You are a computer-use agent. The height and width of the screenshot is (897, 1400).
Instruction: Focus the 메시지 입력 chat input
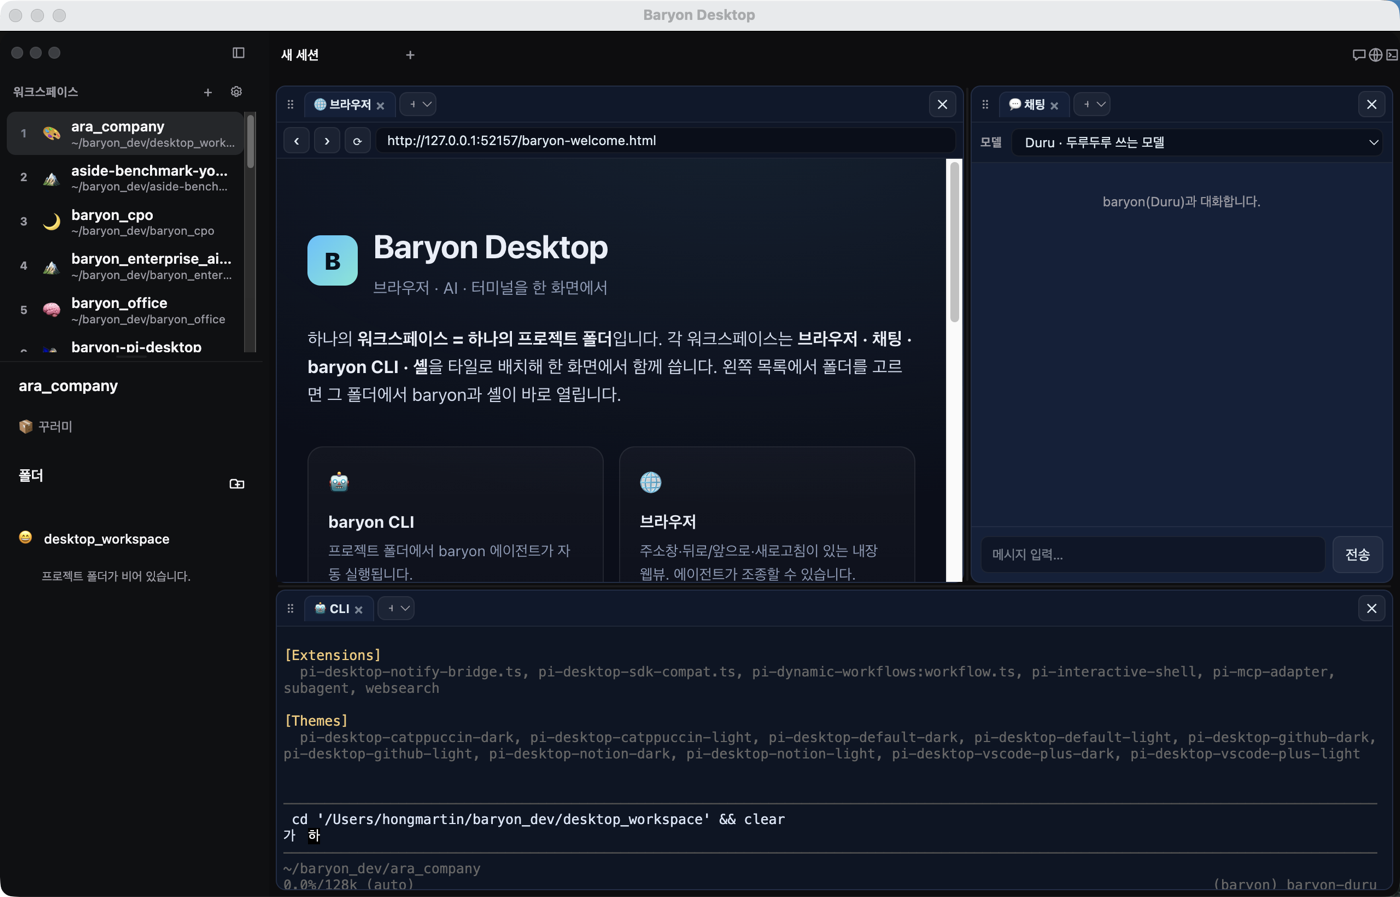pyautogui.click(x=1153, y=554)
